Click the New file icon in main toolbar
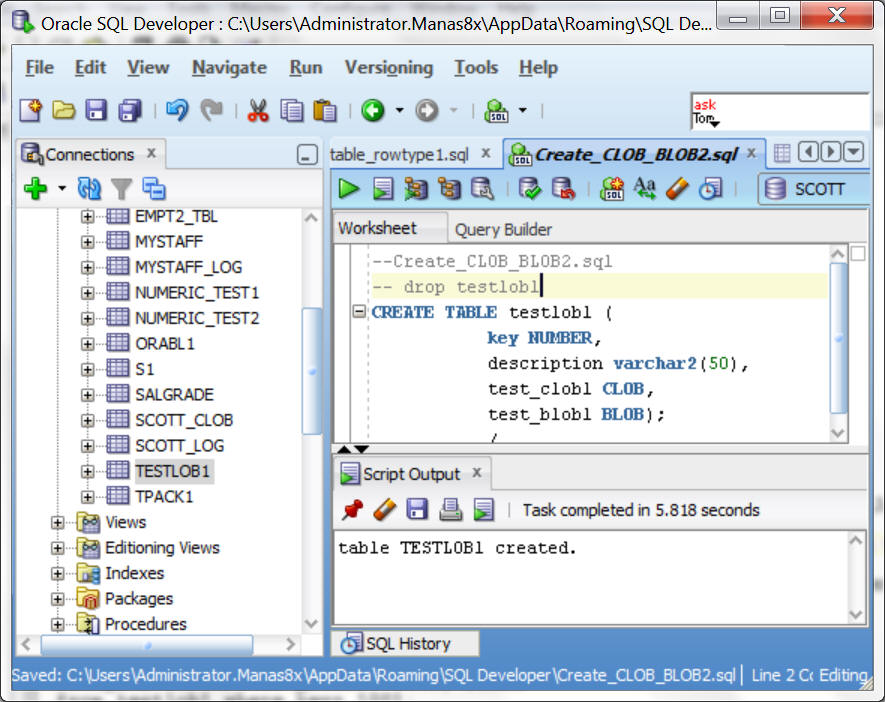This screenshot has width=885, height=702. (30, 110)
